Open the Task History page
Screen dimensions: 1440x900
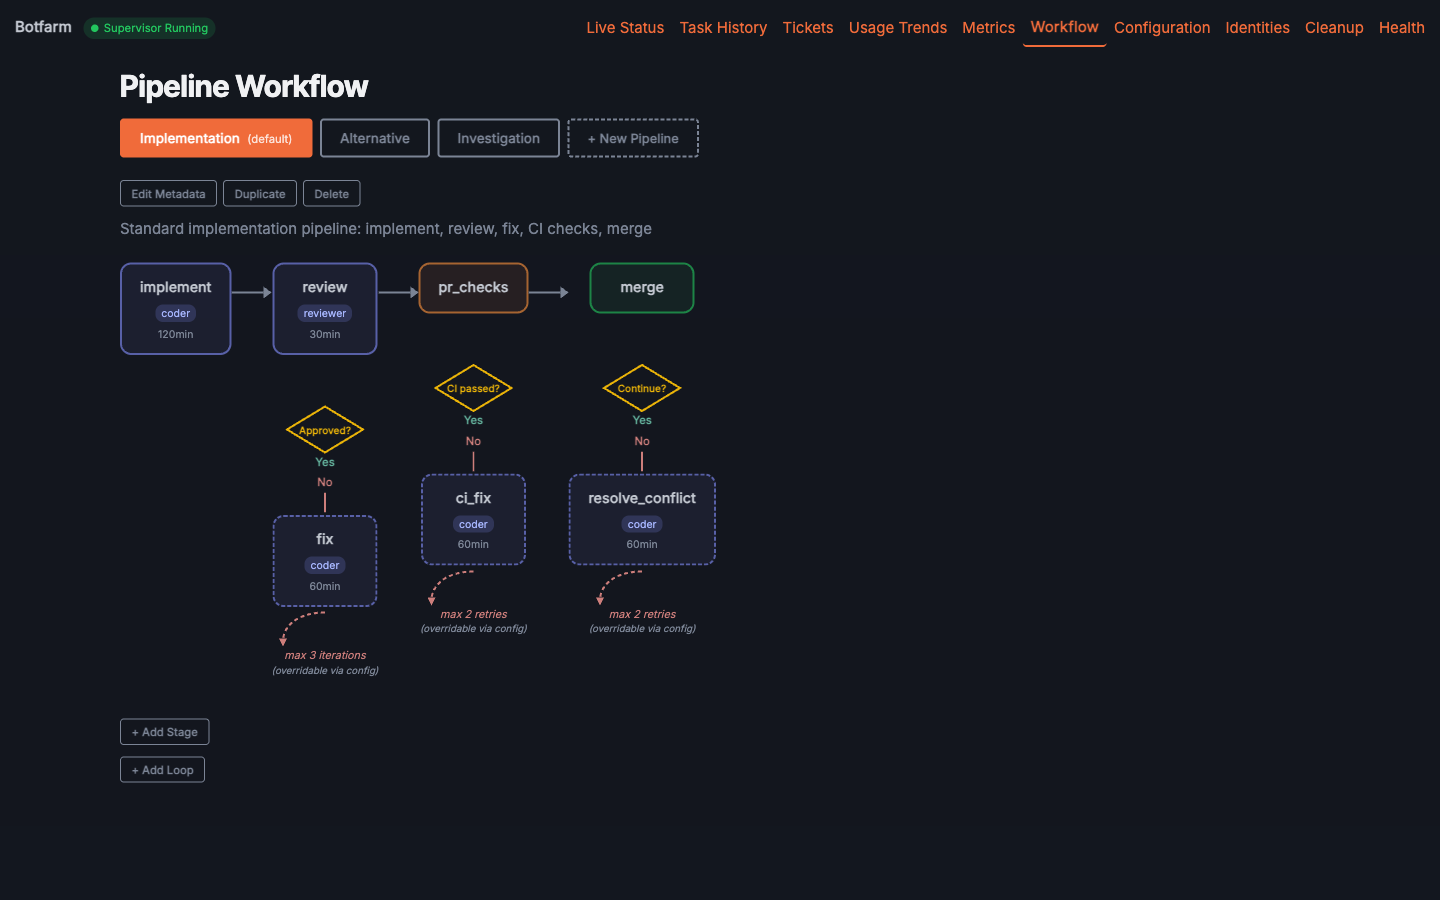pyautogui.click(x=723, y=28)
